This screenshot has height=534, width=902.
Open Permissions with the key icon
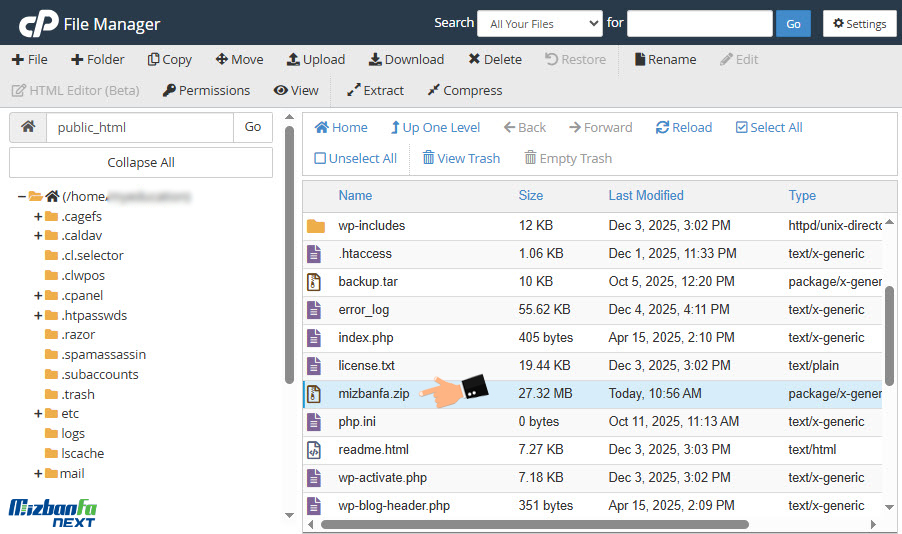click(x=170, y=91)
